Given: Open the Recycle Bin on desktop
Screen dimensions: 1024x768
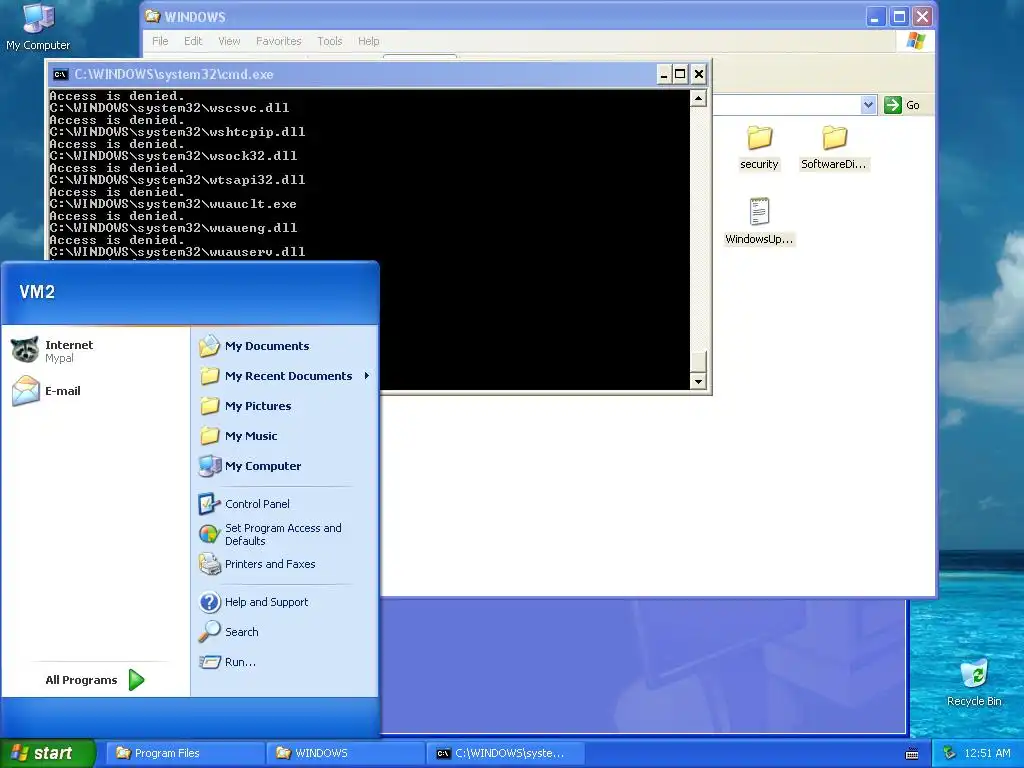Looking at the screenshot, I should 974,683.
